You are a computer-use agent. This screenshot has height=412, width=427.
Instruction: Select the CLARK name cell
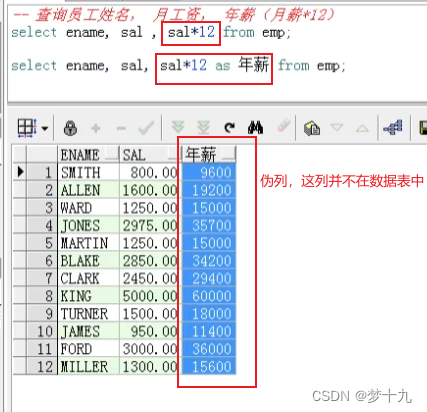pos(88,278)
